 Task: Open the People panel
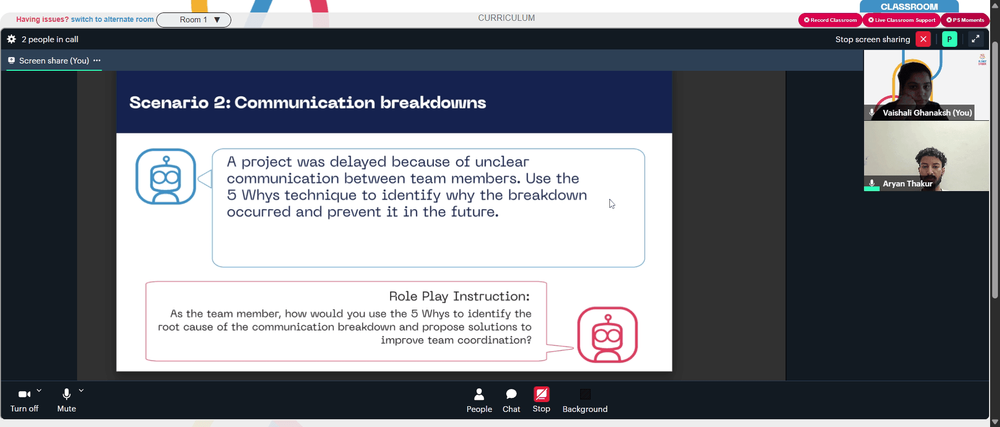point(479,401)
